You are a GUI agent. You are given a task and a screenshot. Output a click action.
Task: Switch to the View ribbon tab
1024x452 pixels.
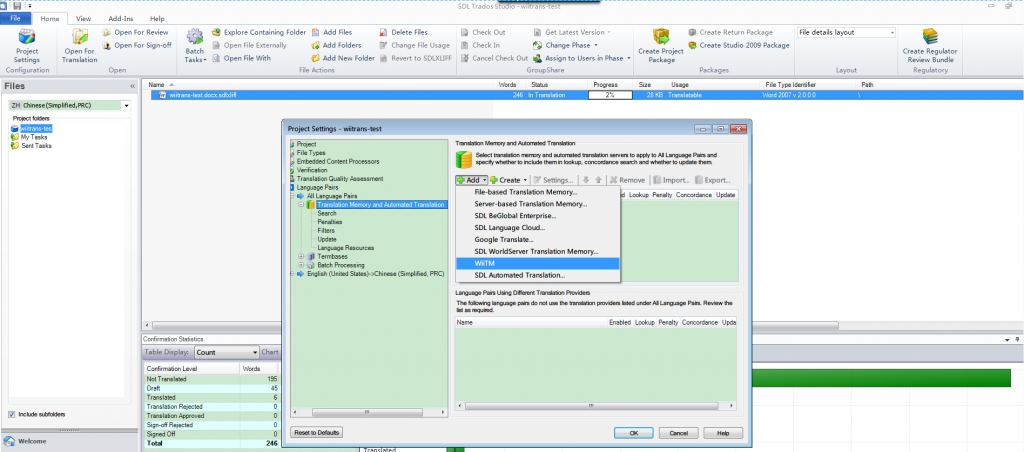84,19
